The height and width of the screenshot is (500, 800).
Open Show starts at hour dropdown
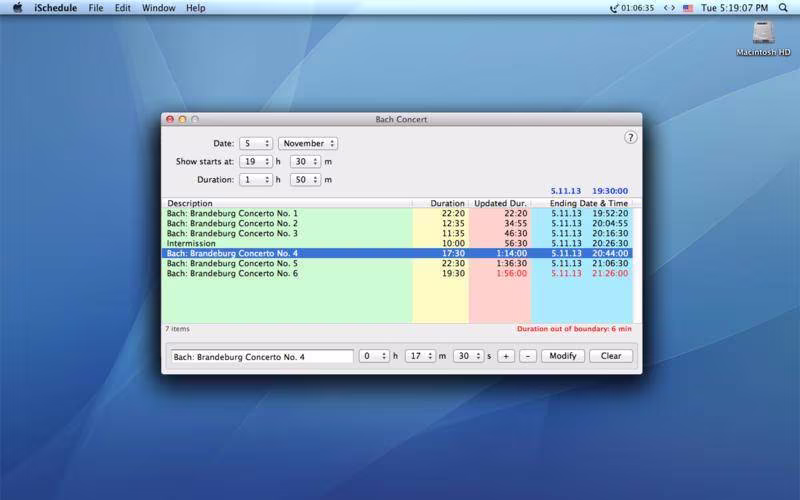[256, 162]
